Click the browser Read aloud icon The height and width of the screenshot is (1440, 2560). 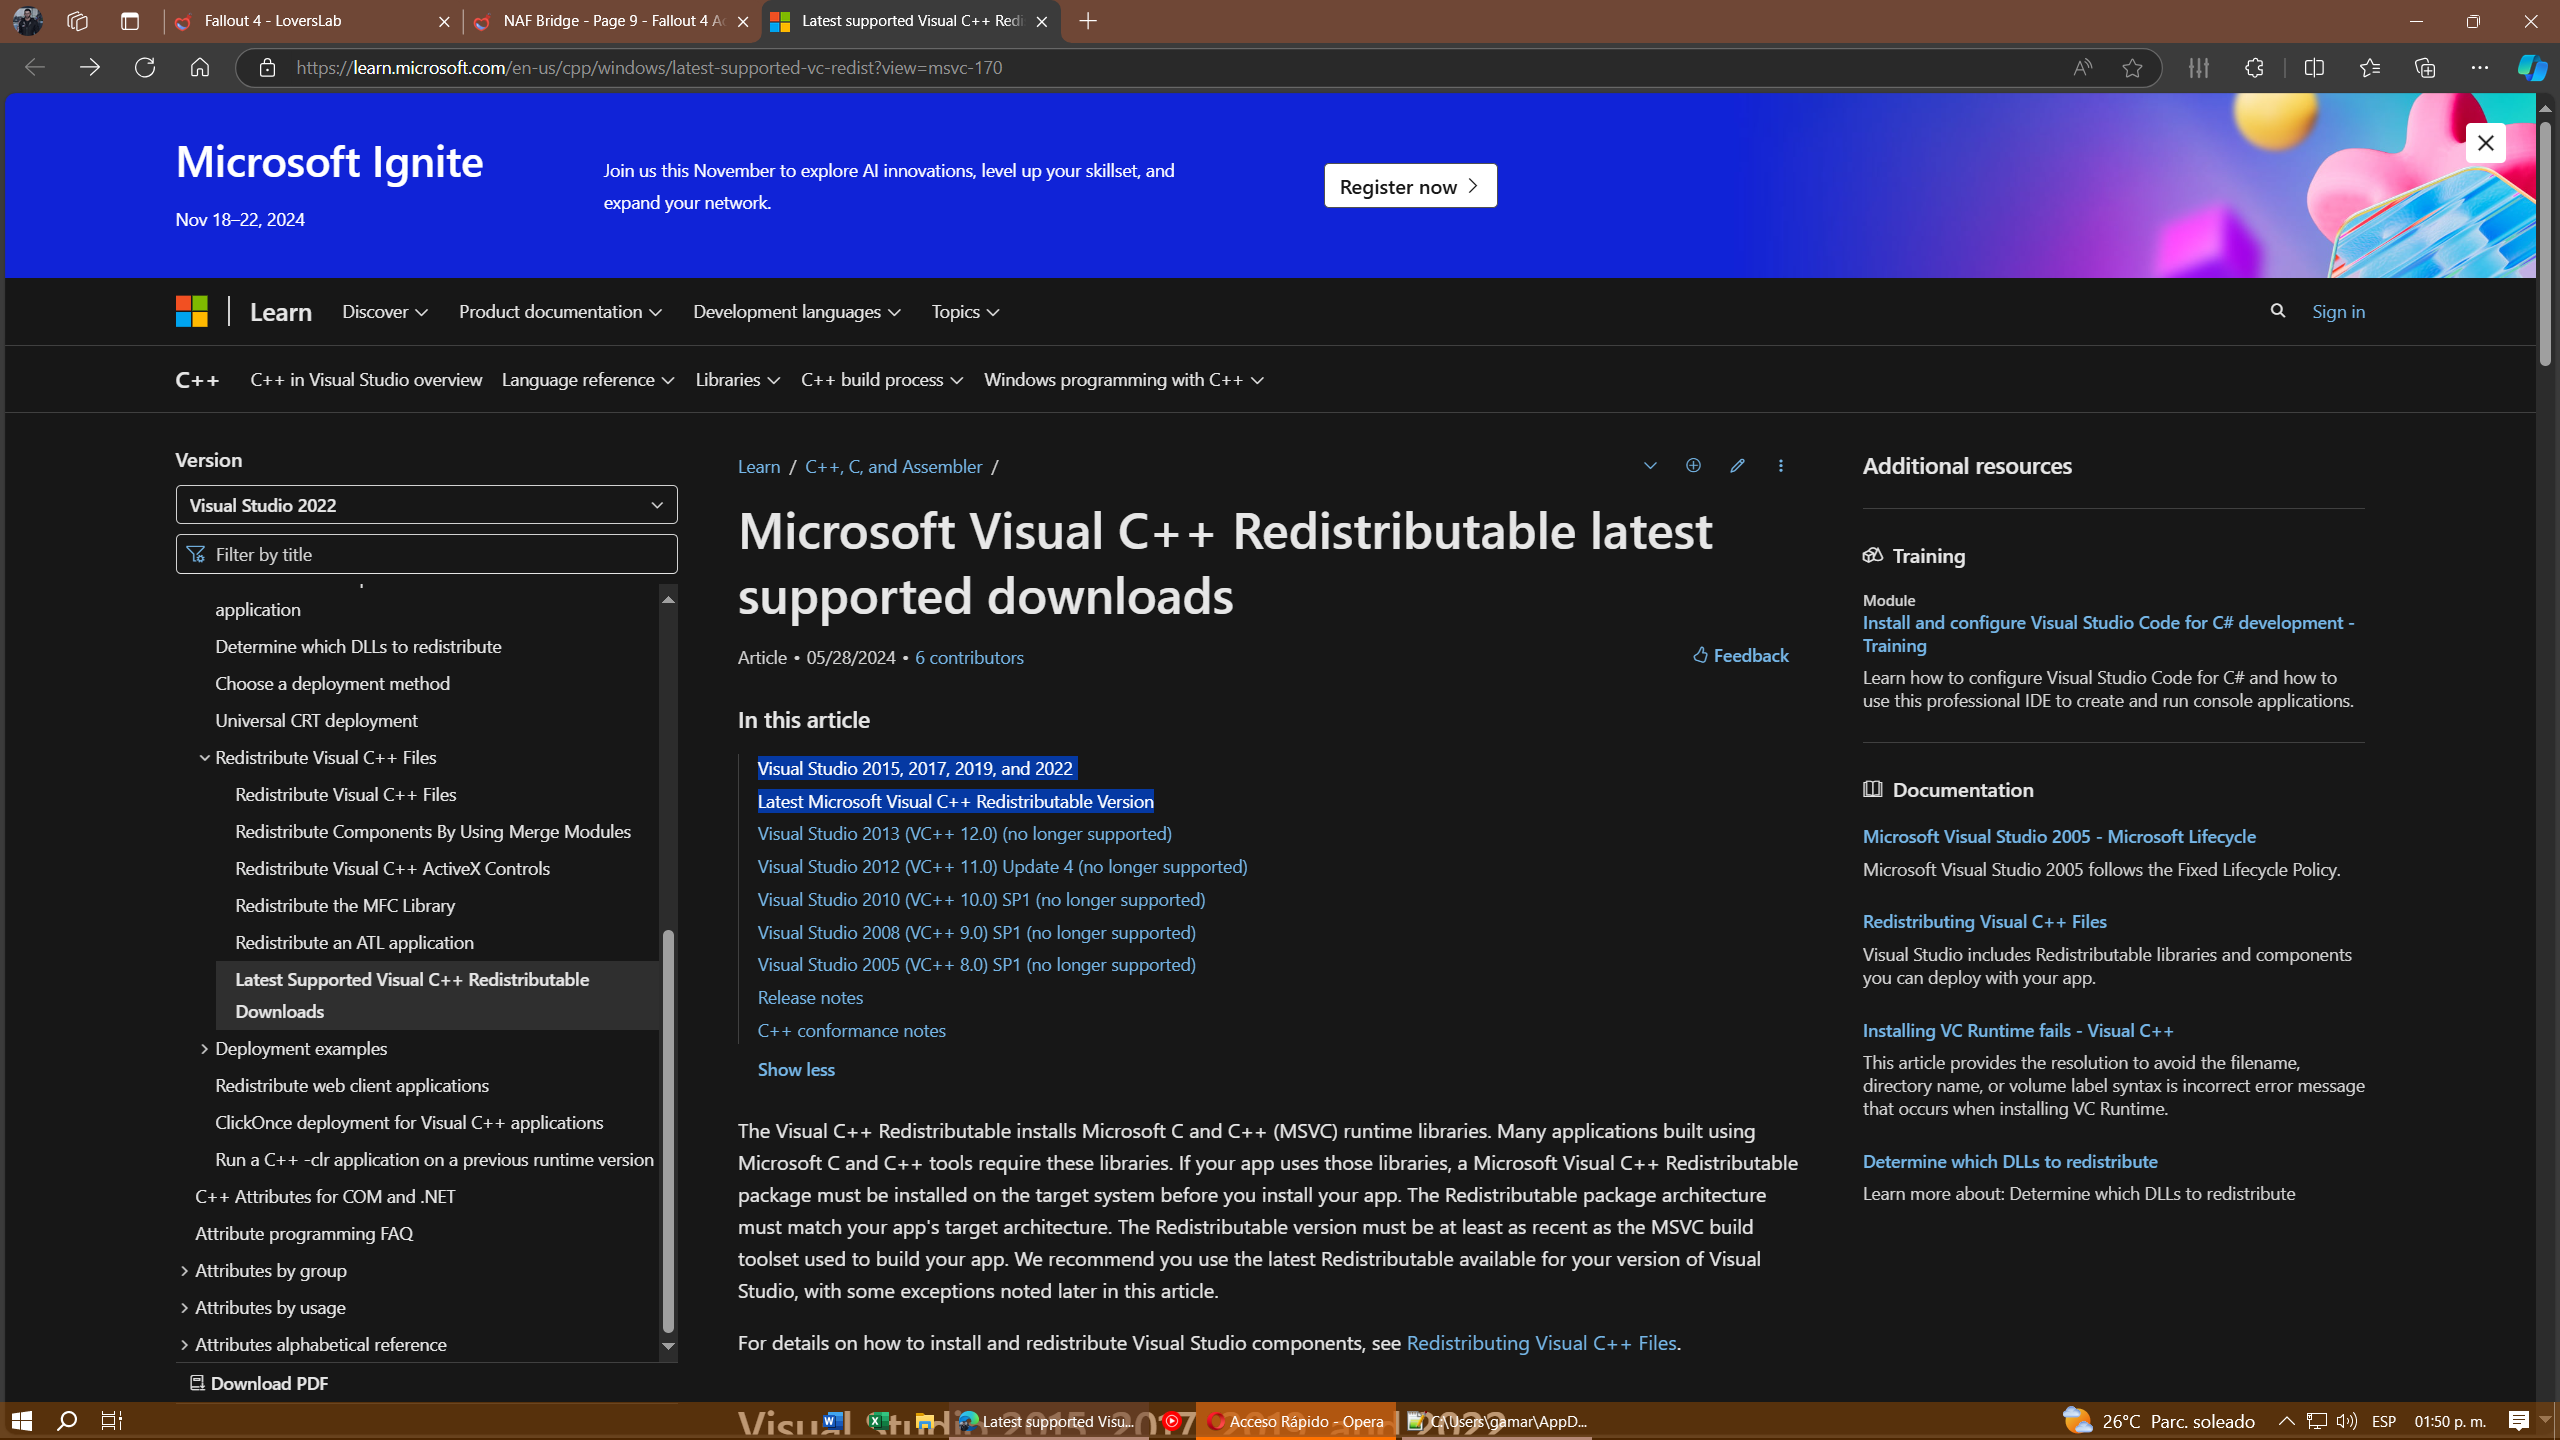pos(2082,68)
